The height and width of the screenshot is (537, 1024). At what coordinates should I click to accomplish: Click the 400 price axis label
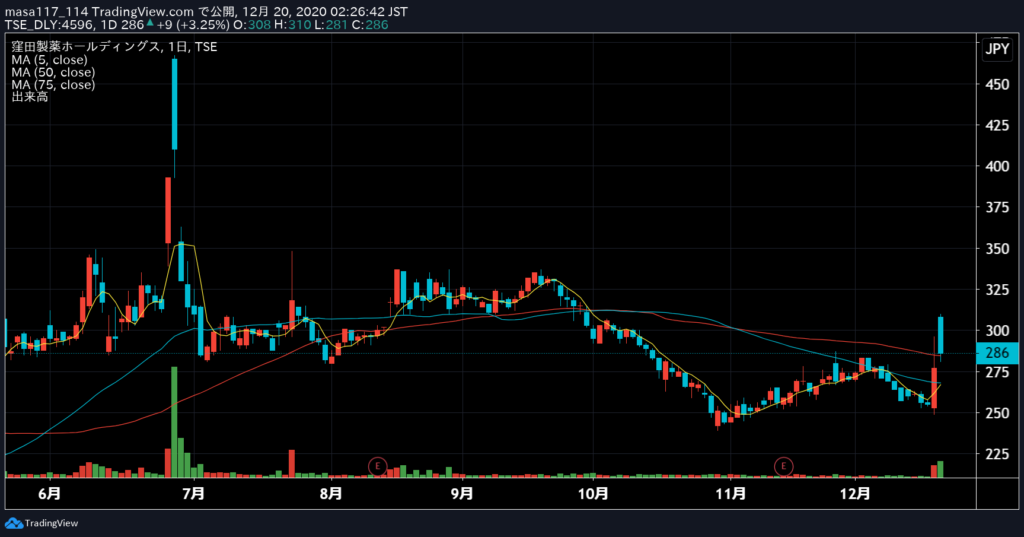pyautogui.click(x=997, y=167)
